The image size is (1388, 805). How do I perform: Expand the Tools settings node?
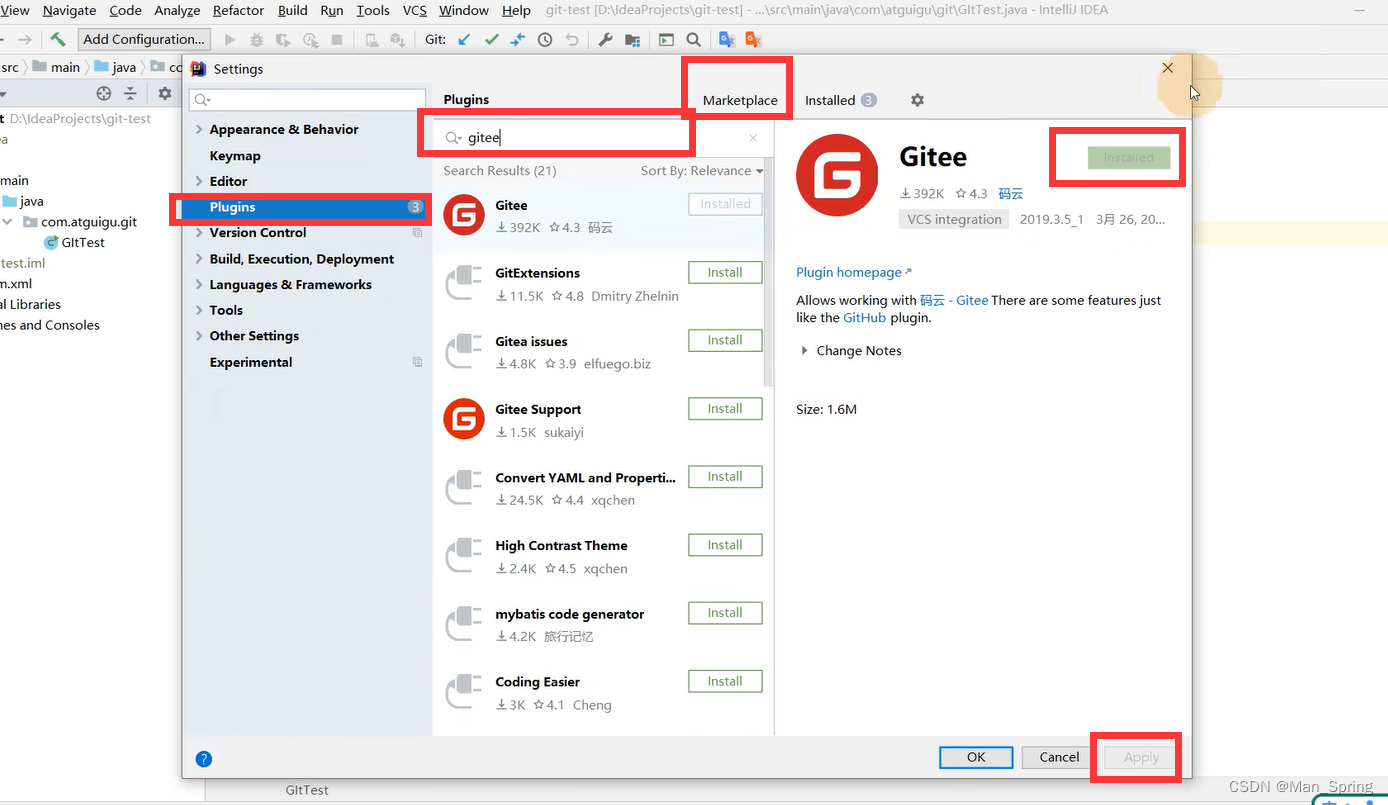click(x=199, y=310)
